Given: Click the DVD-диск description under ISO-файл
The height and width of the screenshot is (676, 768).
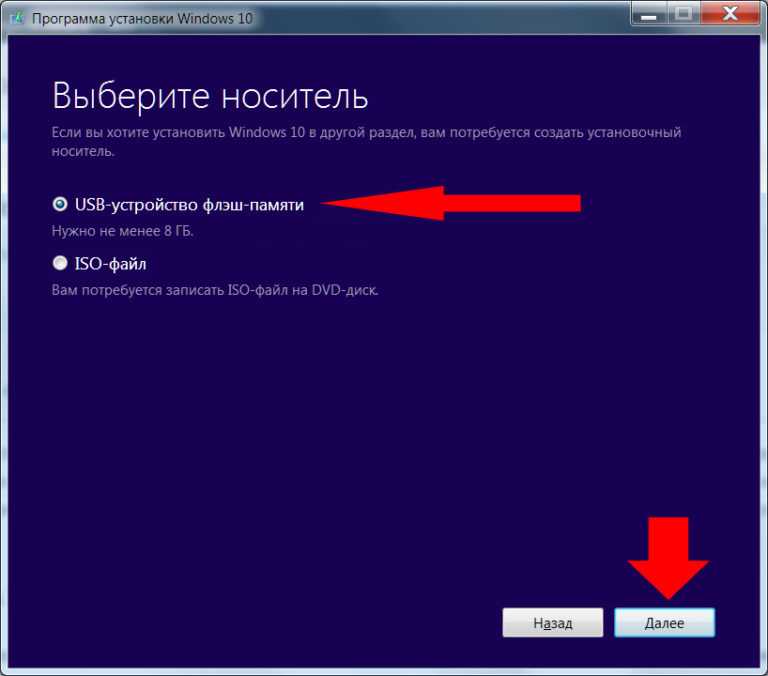Looking at the screenshot, I should point(215,290).
